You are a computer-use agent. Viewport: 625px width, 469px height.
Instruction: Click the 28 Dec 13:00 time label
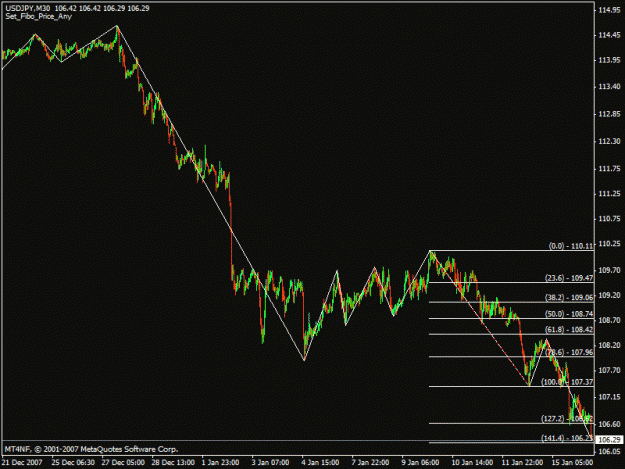[173, 463]
